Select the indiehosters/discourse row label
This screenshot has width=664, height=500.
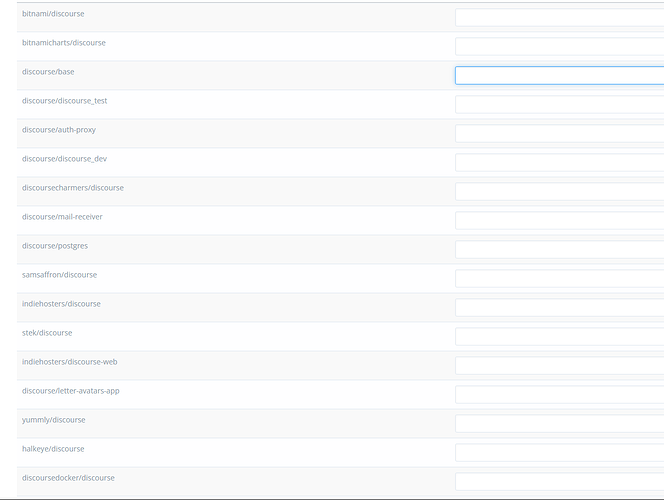(x=61, y=304)
